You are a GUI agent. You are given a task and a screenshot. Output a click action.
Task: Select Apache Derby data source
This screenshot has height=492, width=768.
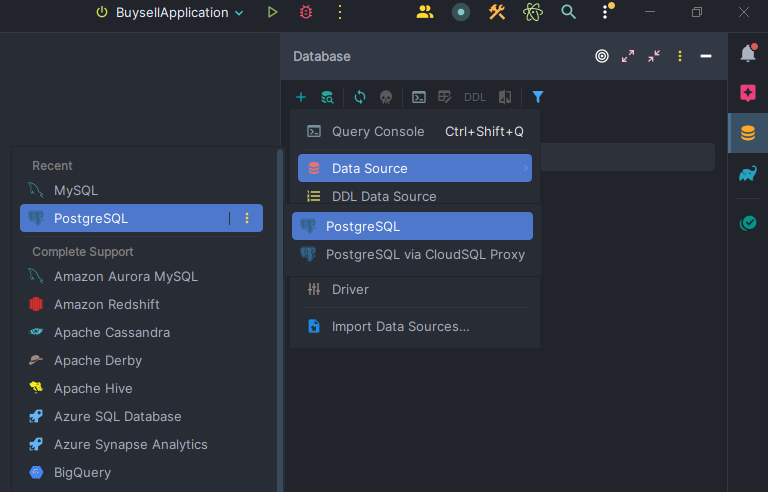[x=142, y=360]
